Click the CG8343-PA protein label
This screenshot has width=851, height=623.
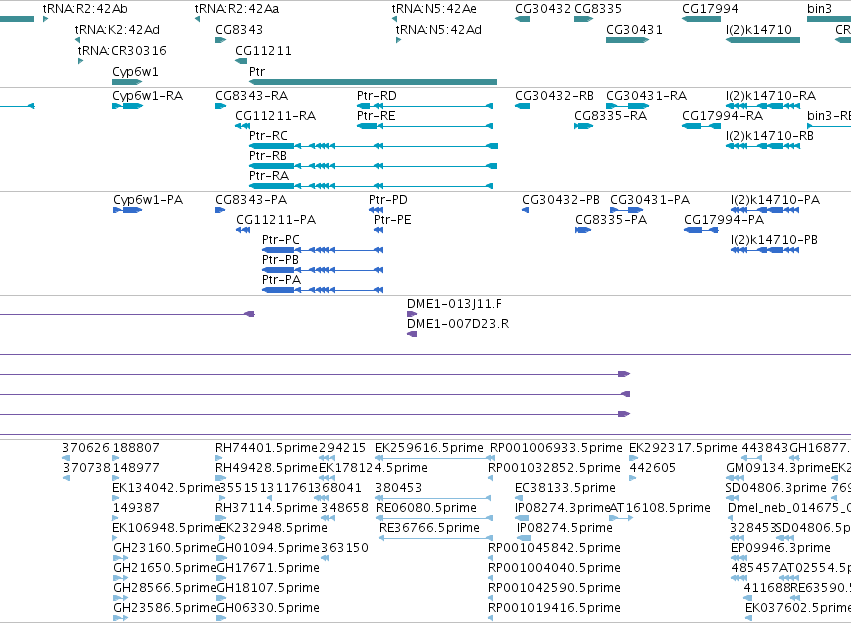(x=251, y=200)
